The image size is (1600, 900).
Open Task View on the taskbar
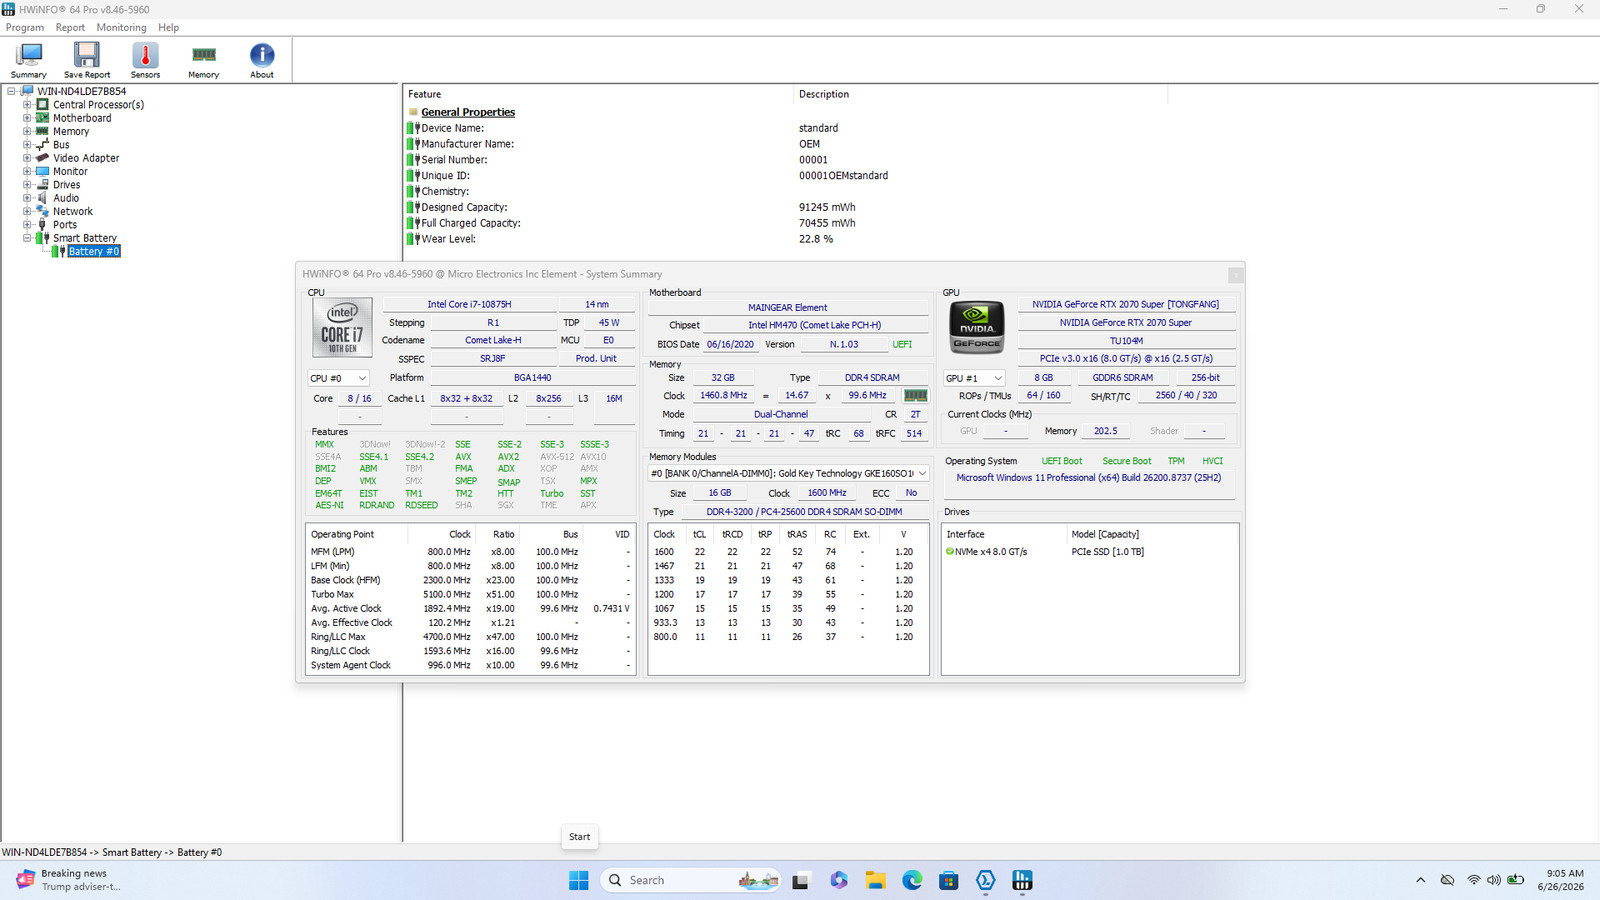click(800, 880)
